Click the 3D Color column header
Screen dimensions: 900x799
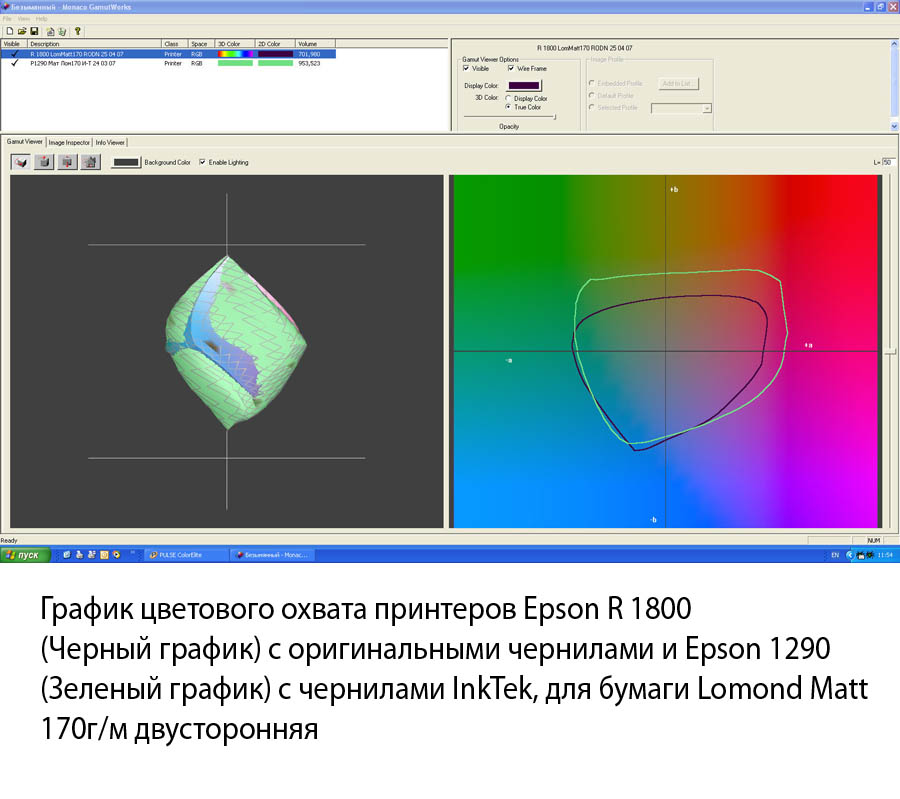coord(235,44)
